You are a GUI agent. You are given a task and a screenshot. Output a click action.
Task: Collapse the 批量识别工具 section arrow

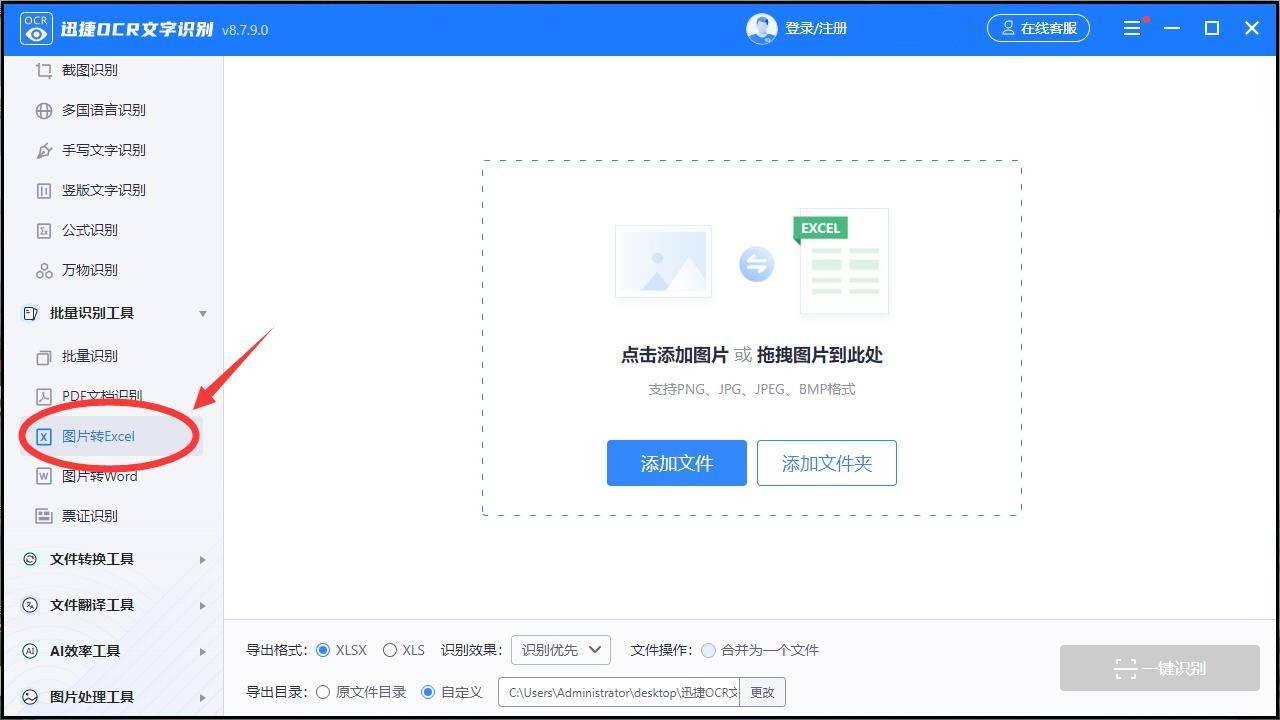pyautogui.click(x=203, y=313)
